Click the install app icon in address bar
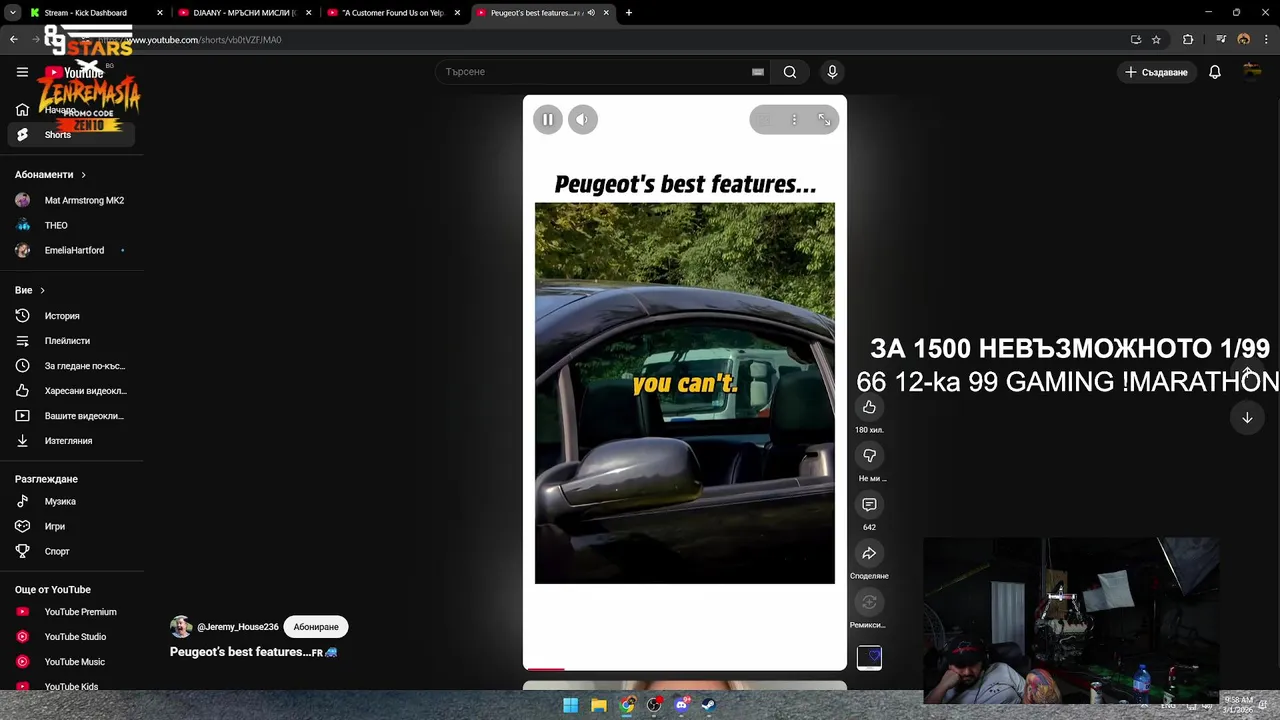 point(1136,40)
